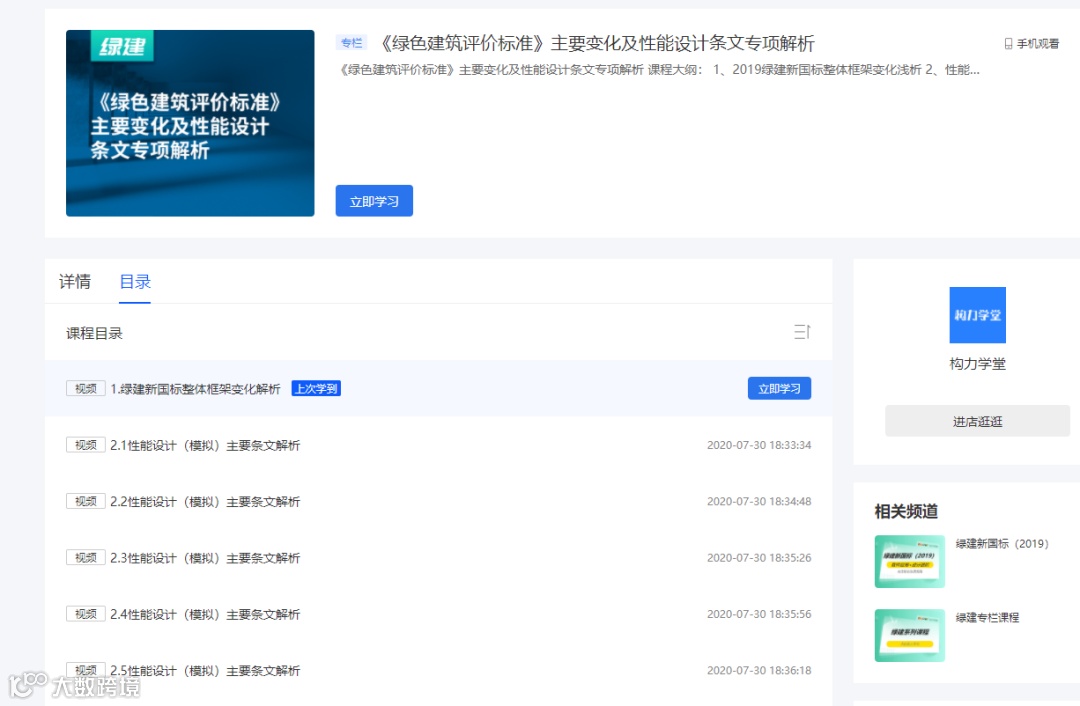
Task: Select the 目录 tab
Action: [x=135, y=282]
